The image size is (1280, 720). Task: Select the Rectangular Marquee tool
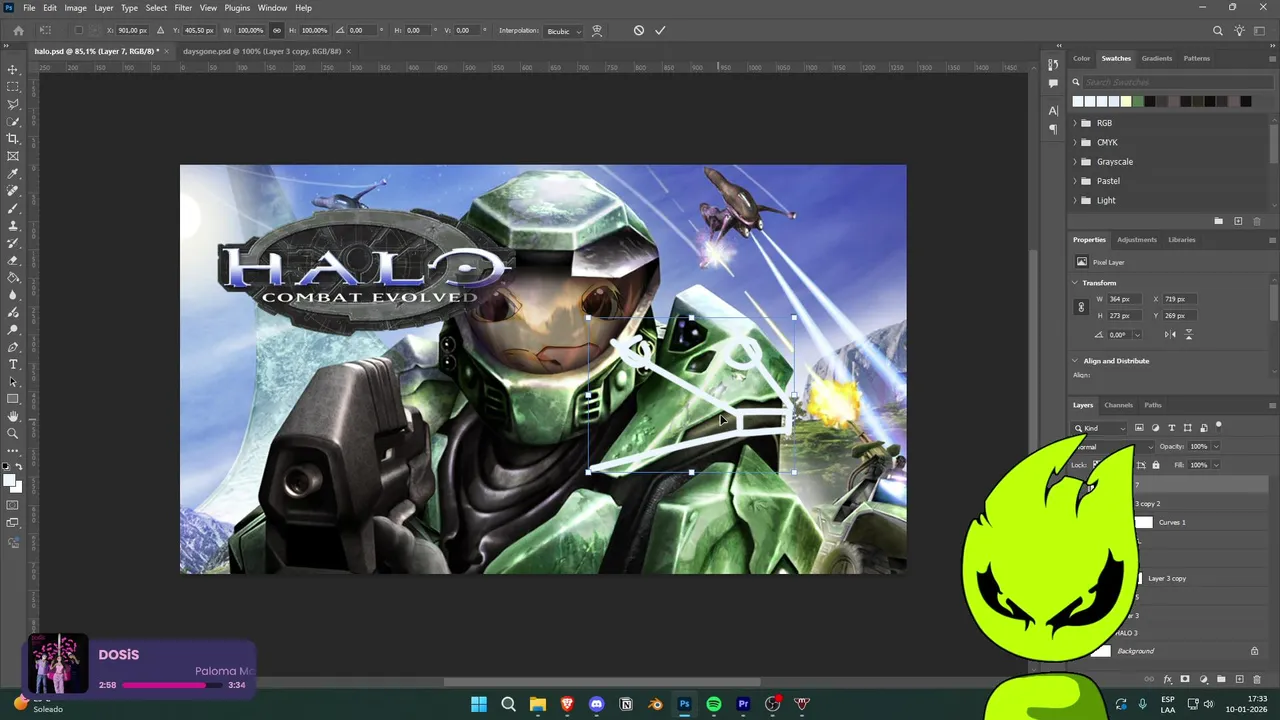[x=13, y=87]
